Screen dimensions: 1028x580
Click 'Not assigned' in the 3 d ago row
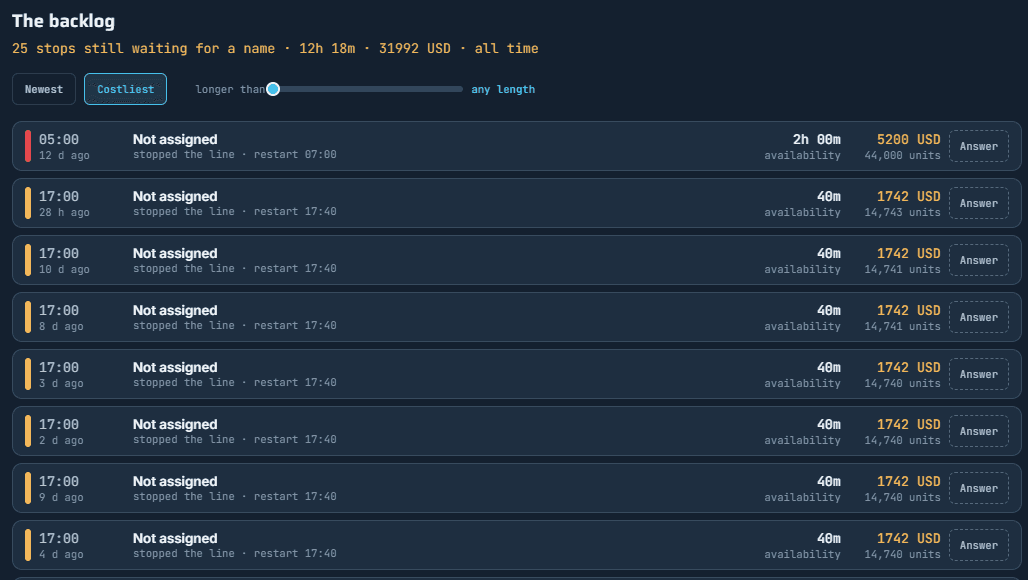pyautogui.click(x=175, y=367)
